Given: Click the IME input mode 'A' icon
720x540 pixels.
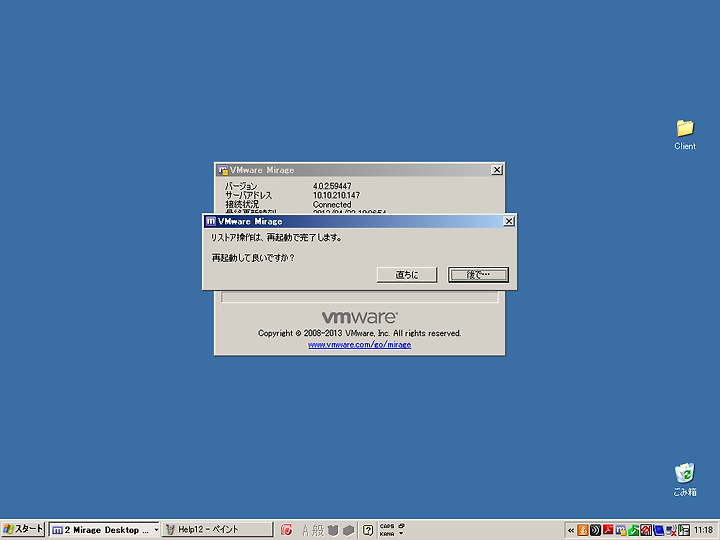Looking at the screenshot, I should click(305, 530).
